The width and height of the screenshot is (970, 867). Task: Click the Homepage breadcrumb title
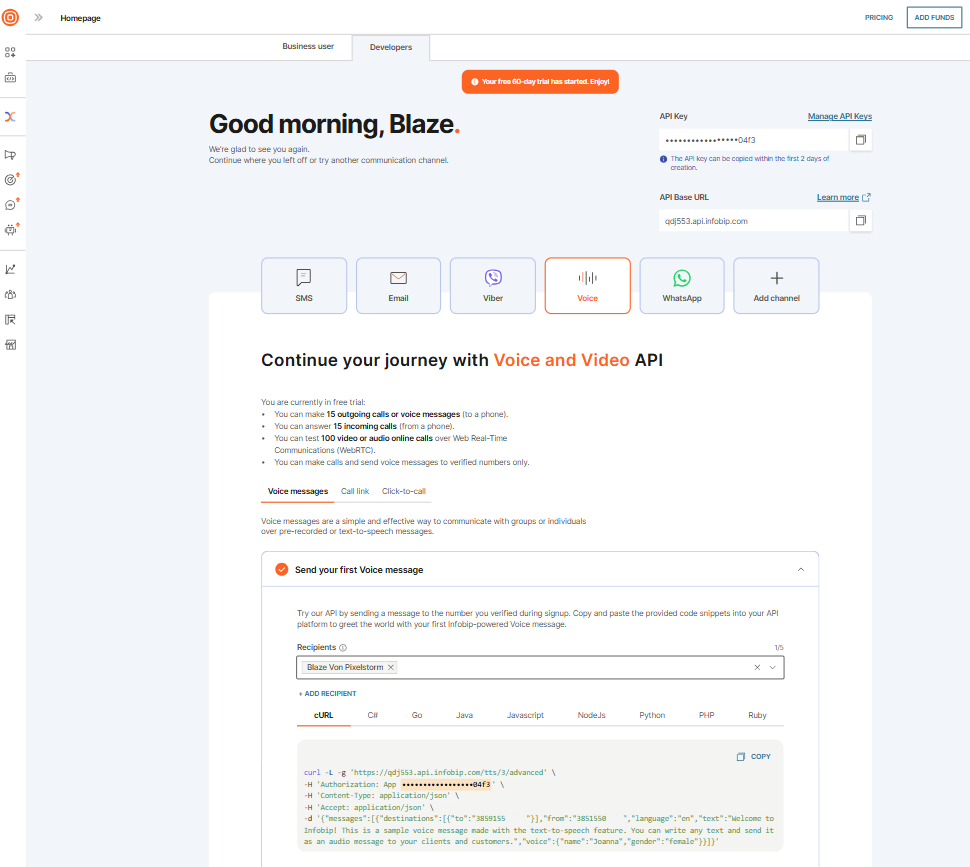click(80, 18)
